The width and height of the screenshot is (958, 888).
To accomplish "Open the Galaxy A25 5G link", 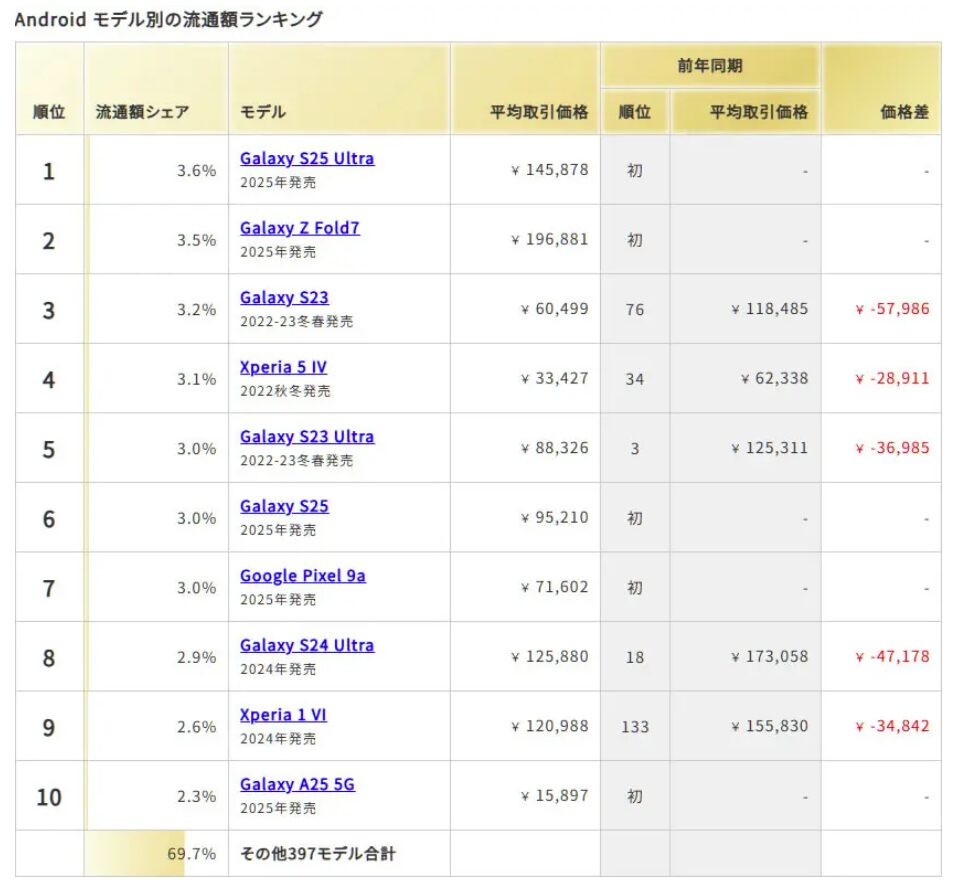I will point(297,784).
